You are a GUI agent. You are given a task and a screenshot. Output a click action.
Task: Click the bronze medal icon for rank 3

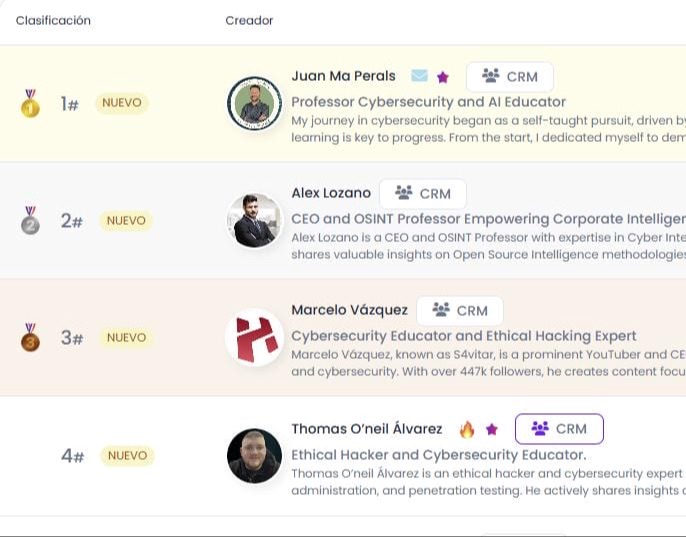click(30, 337)
